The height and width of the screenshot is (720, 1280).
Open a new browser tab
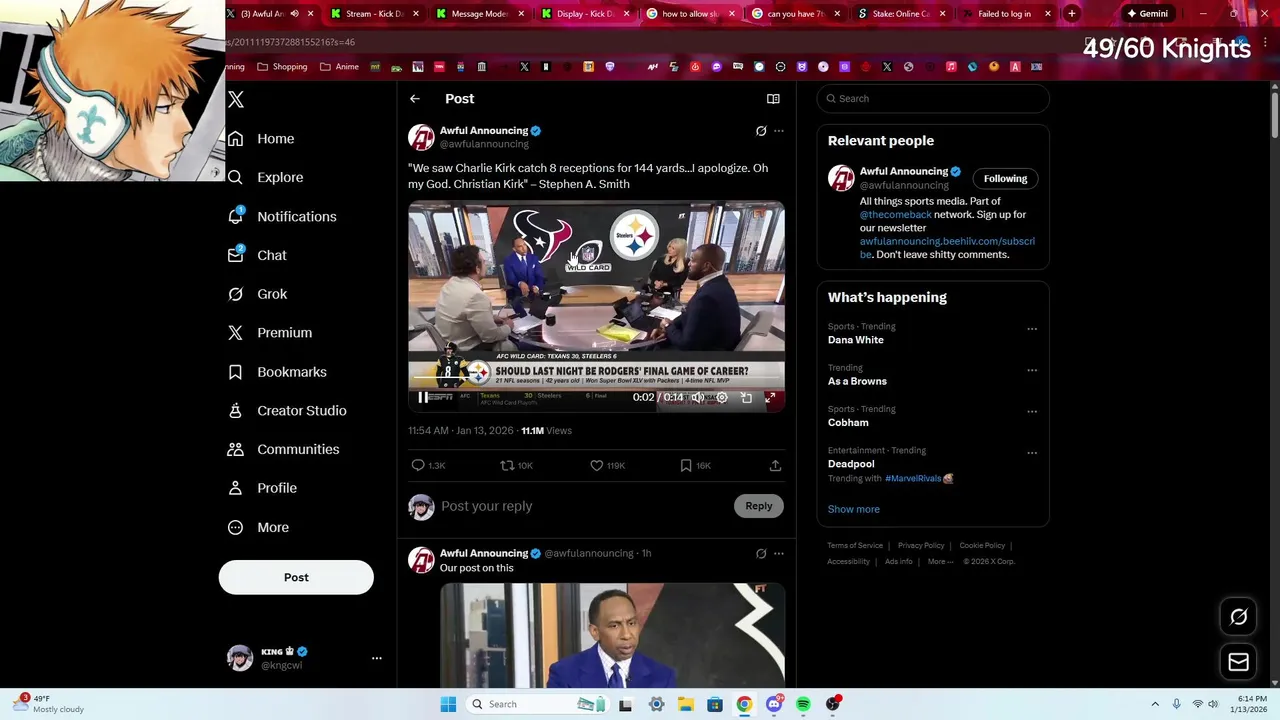1071,14
